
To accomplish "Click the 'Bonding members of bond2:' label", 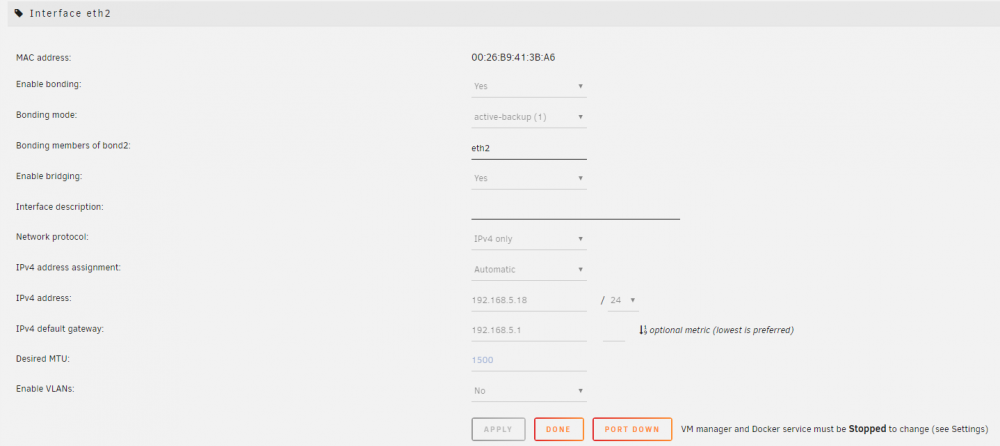I will (x=73, y=145).
